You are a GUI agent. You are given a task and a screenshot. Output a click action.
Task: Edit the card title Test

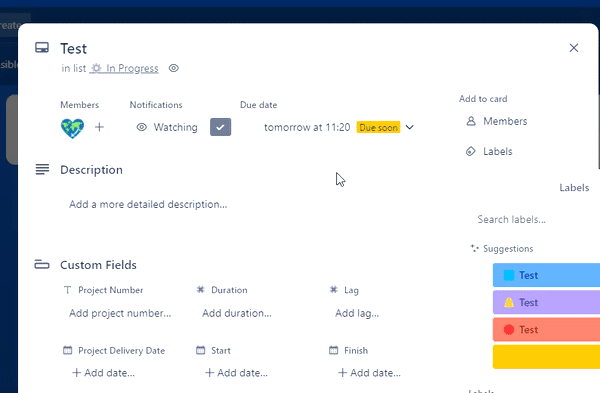pyautogui.click(x=73, y=49)
